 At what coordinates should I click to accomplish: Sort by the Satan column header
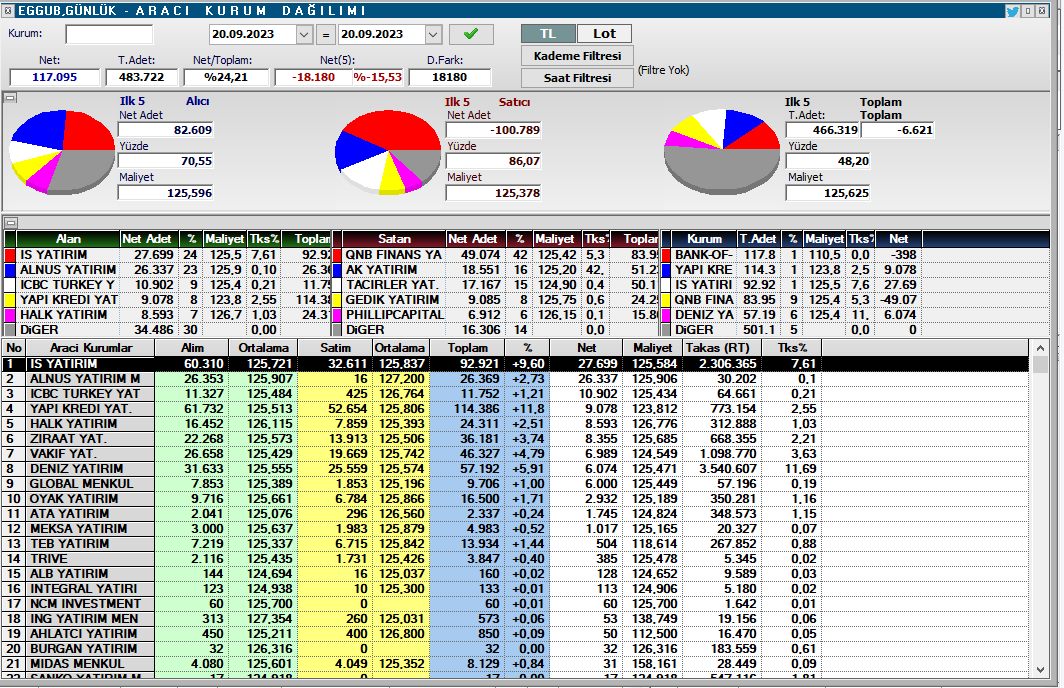click(394, 239)
